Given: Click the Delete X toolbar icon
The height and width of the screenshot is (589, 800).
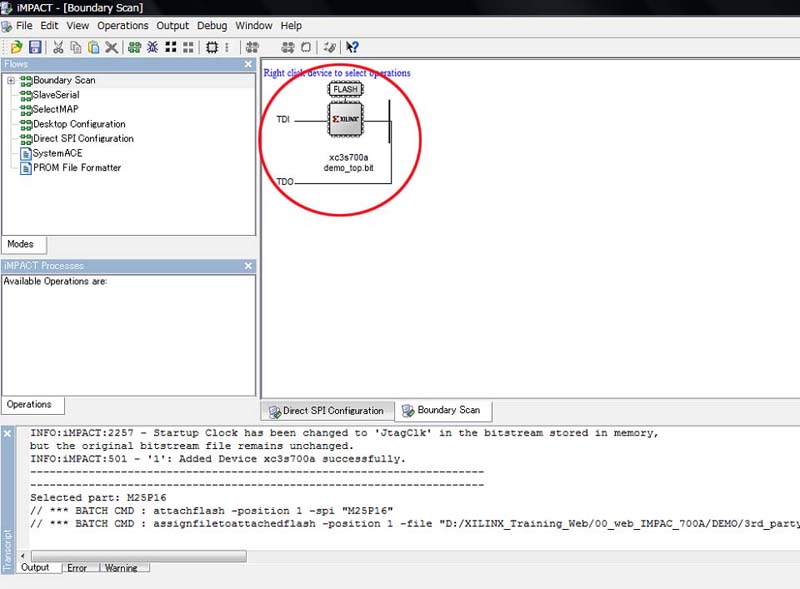Looking at the screenshot, I should point(111,47).
